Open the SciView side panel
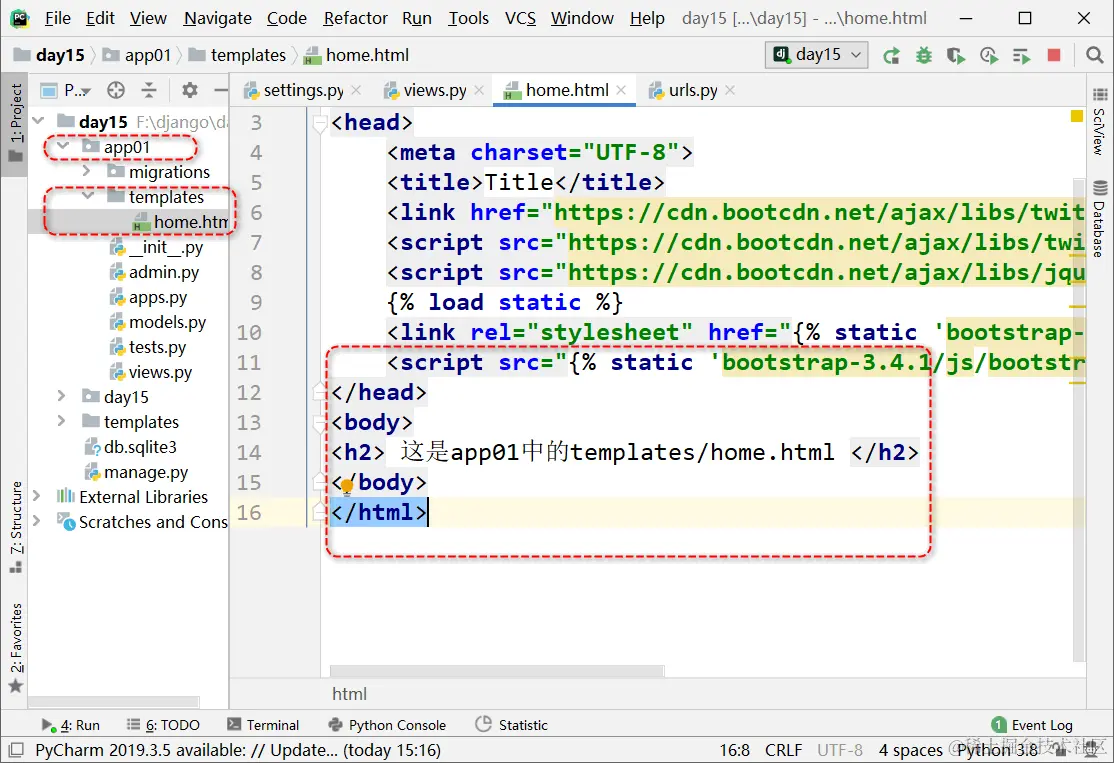 tap(1100, 123)
